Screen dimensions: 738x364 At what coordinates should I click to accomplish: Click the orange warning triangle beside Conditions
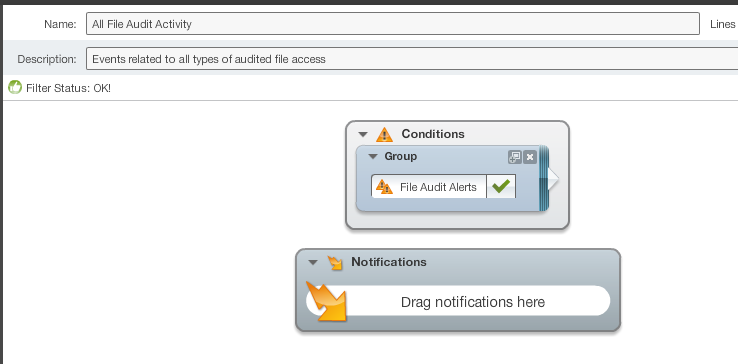pyautogui.click(x=384, y=135)
